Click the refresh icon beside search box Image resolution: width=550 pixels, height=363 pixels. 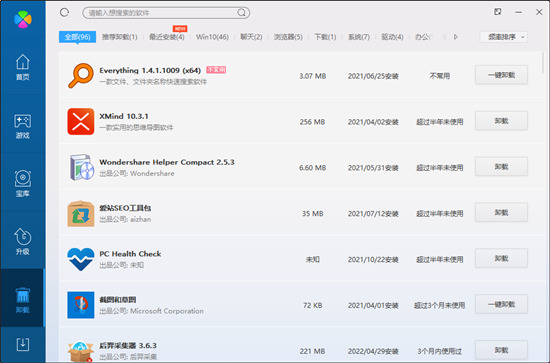(x=64, y=13)
